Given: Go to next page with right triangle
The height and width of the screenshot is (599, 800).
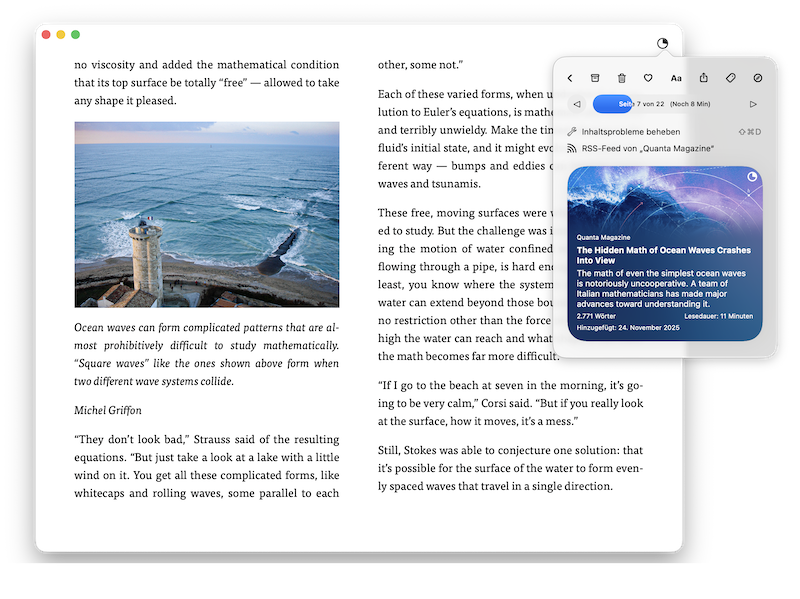Looking at the screenshot, I should [753, 104].
